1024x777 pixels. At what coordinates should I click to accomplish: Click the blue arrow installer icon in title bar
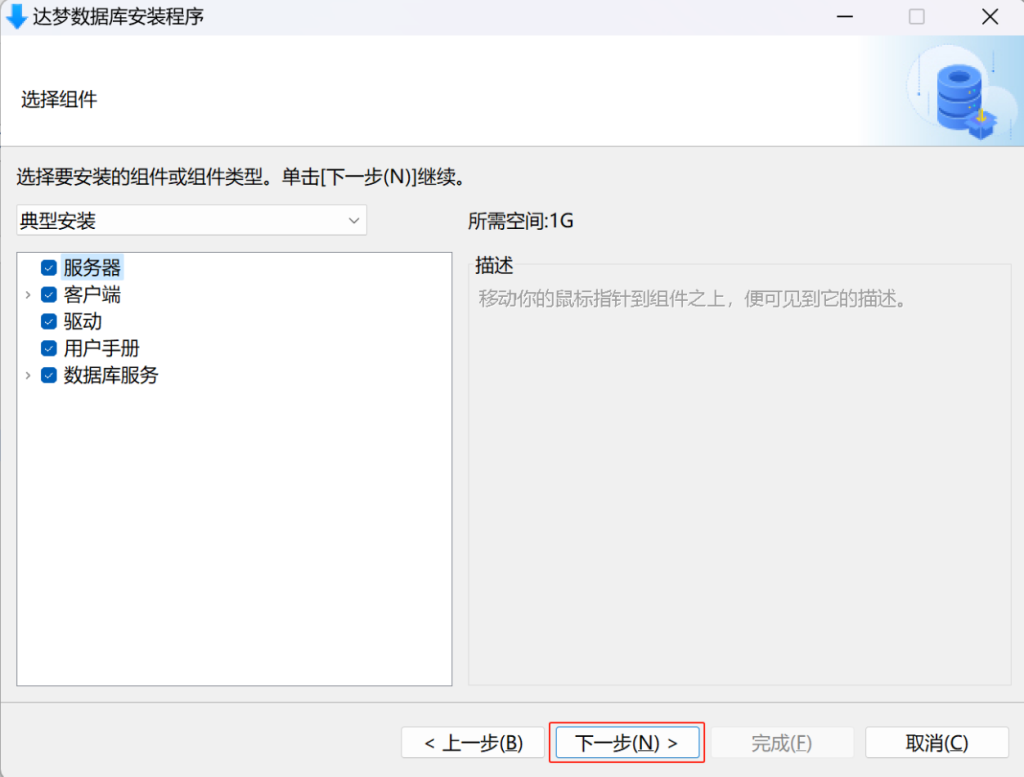click(16, 17)
